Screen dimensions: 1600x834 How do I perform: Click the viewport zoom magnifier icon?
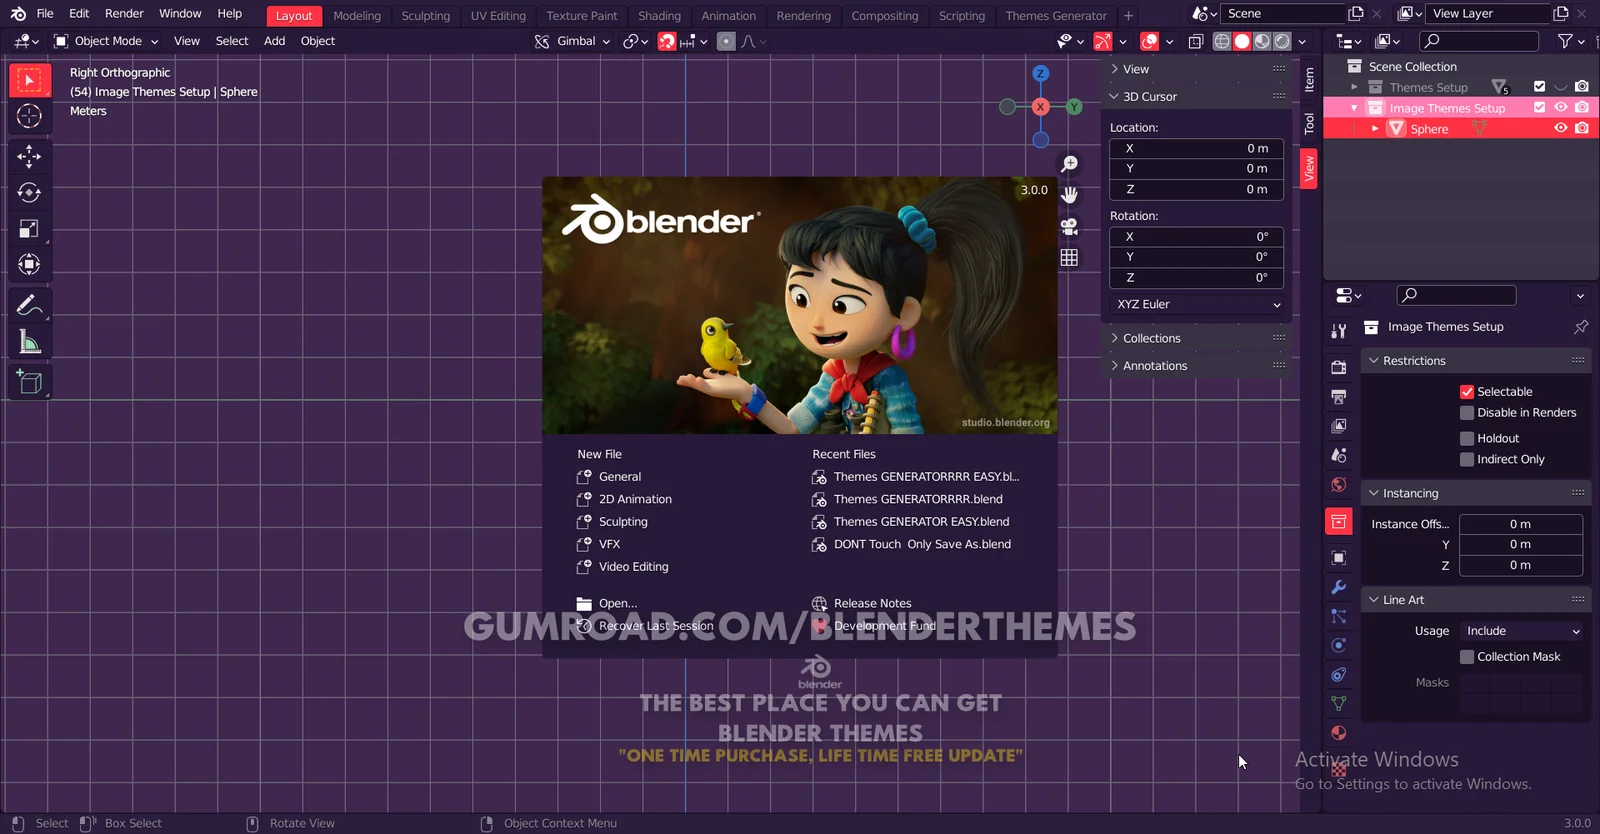pos(1069,163)
